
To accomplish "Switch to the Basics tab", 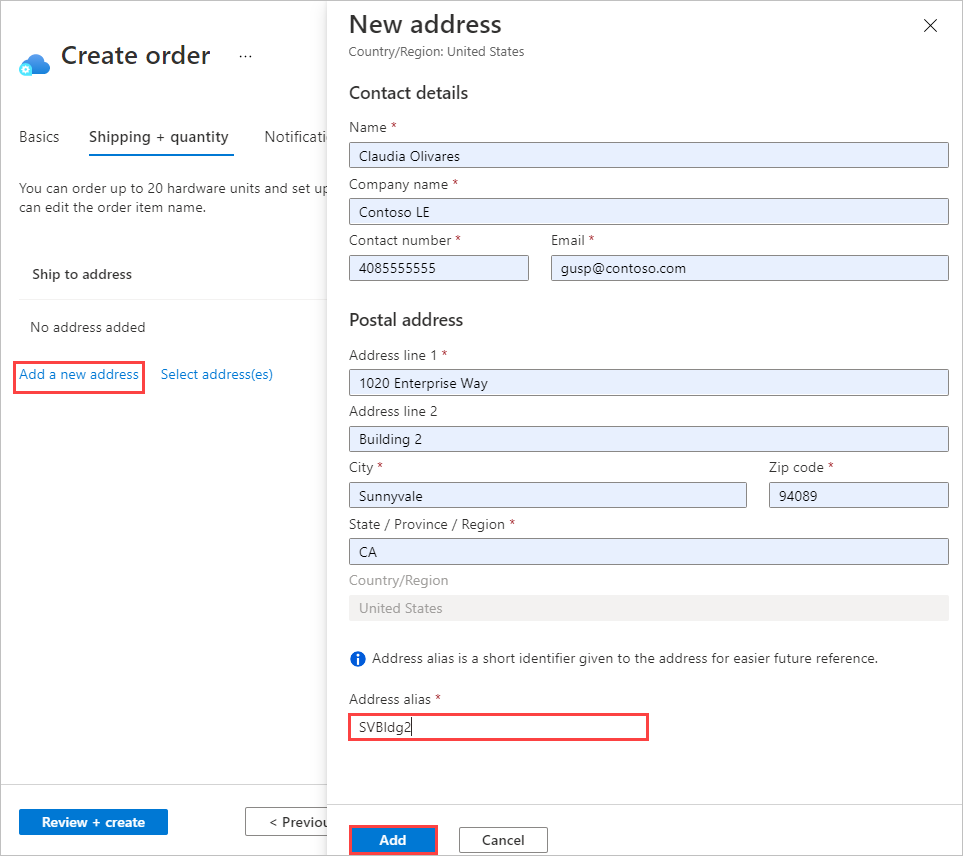I will pyautogui.click(x=39, y=136).
